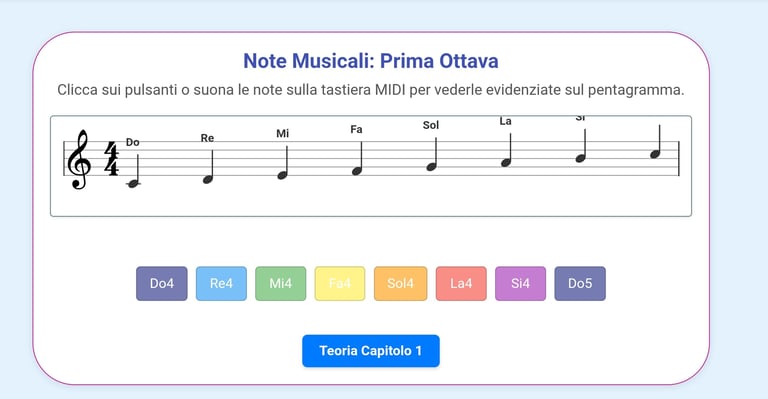Play the yellow Fa4 button
Screen dimensions: 768x399
(x=340, y=283)
